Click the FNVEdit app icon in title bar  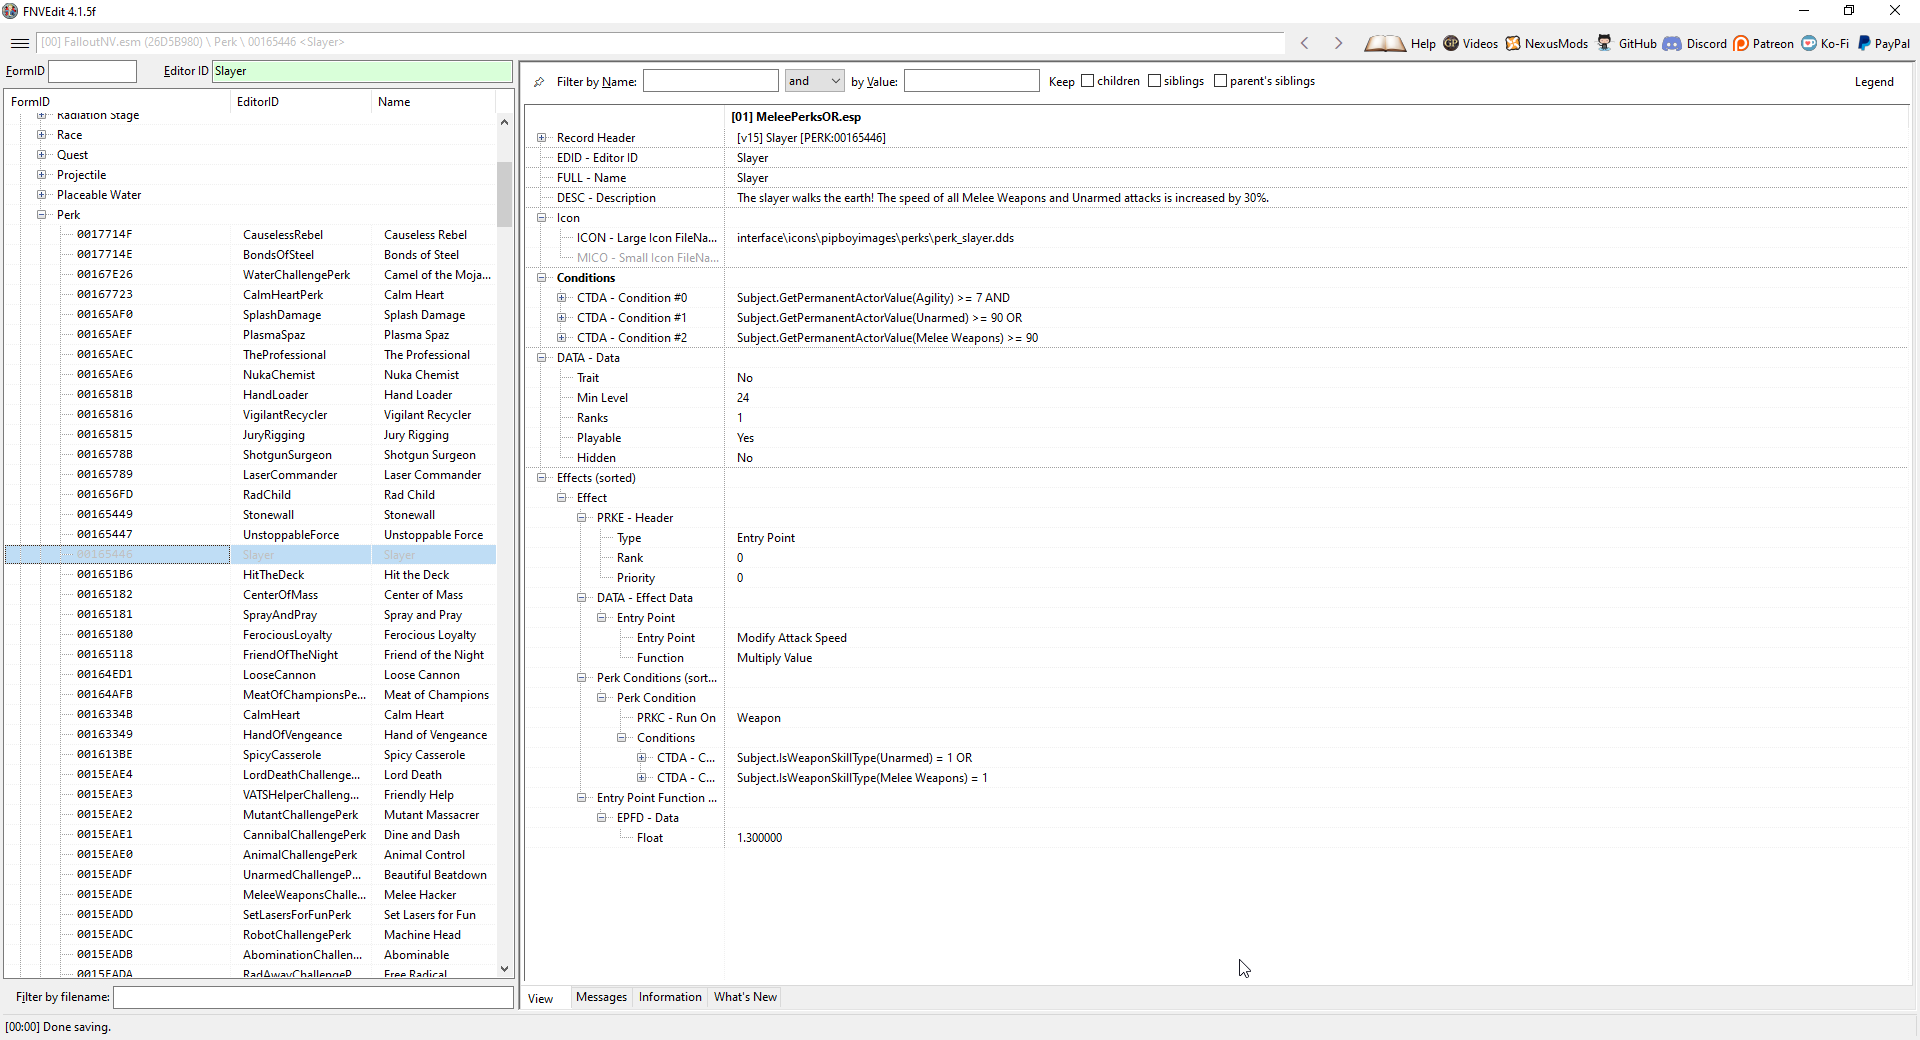click(11, 11)
